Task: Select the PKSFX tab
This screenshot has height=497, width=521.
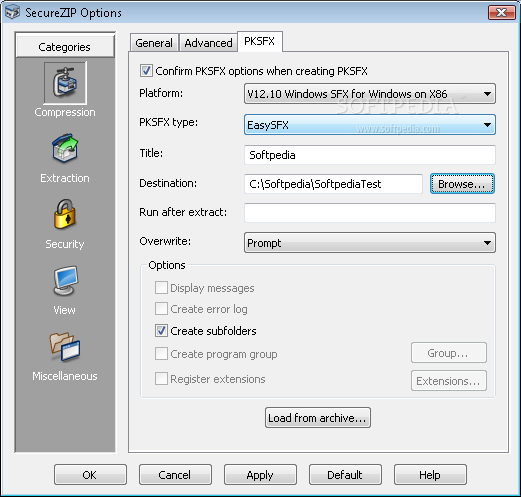Action: coord(259,41)
